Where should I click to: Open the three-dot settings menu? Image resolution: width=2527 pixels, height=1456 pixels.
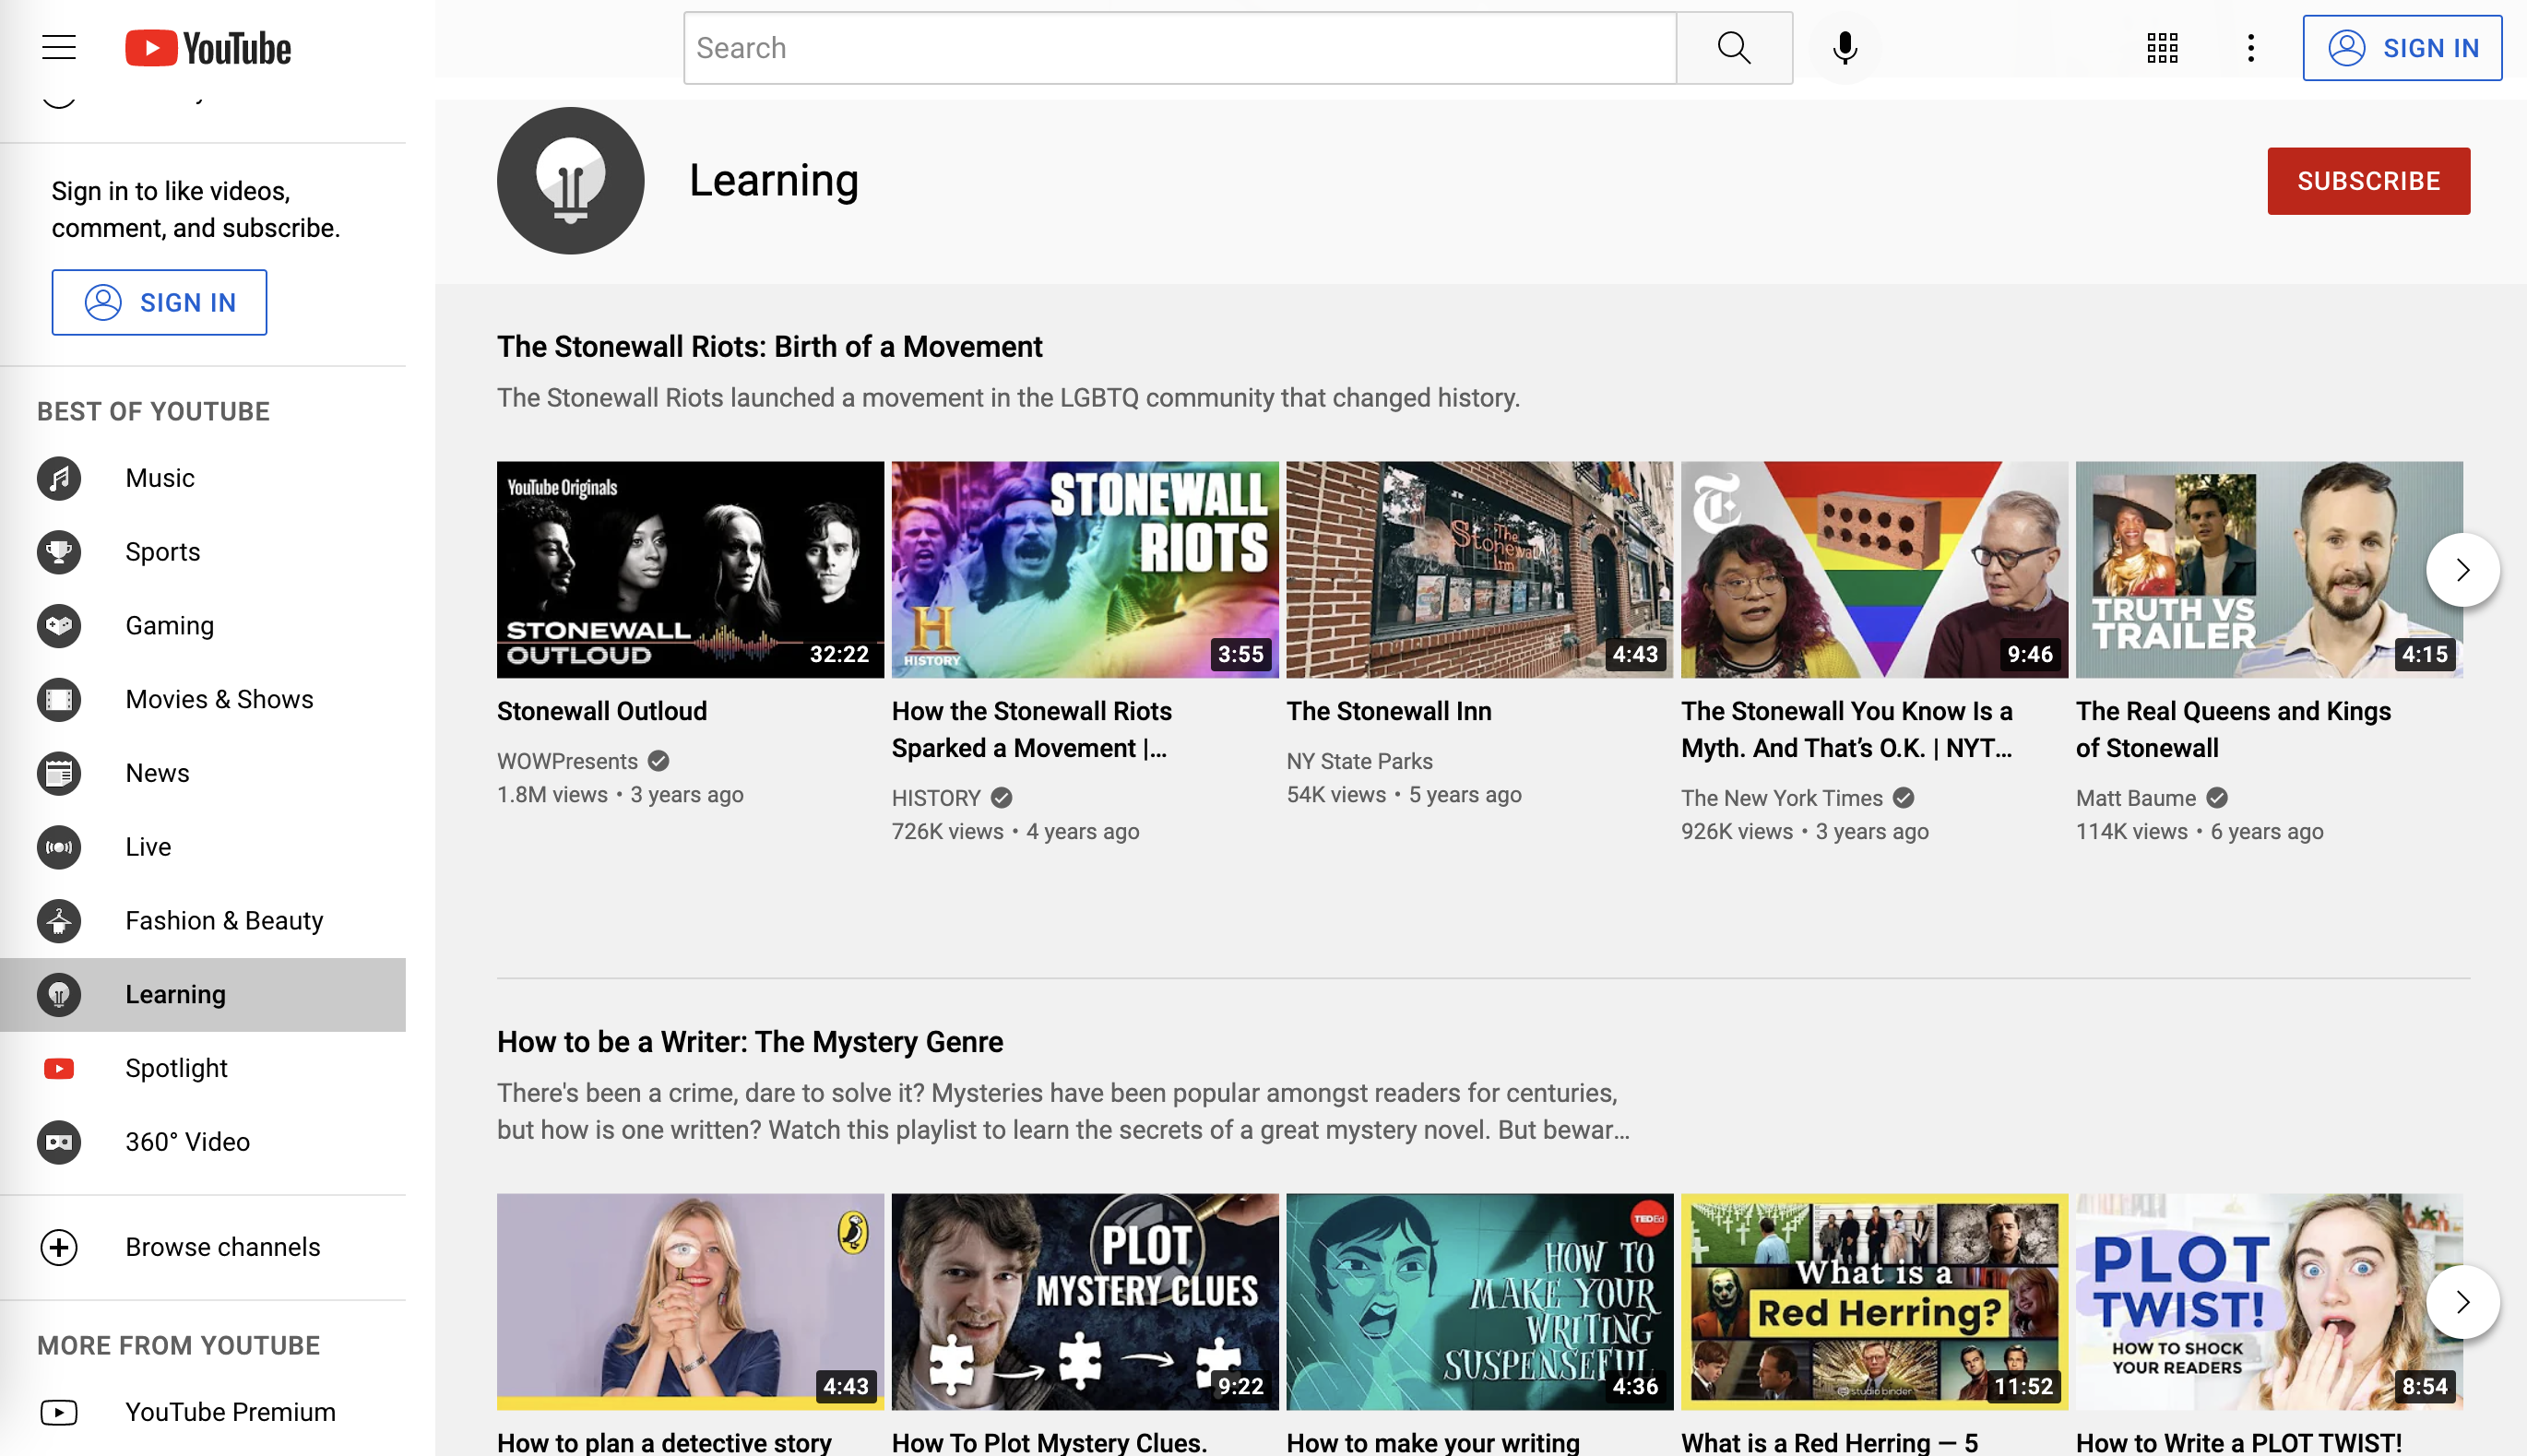click(2250, 48)
